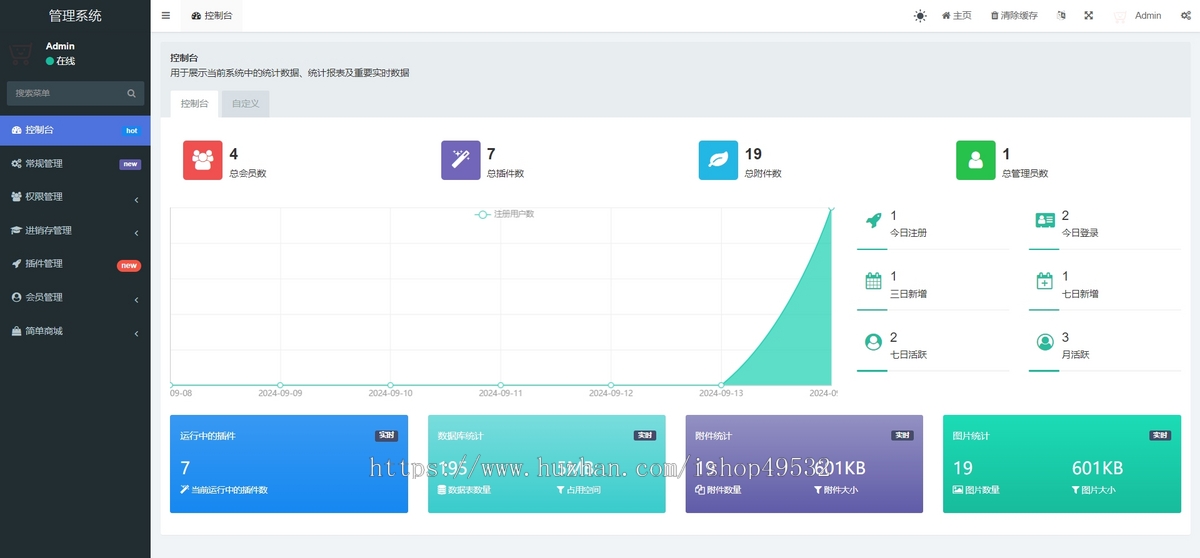Viewport: 1200px width, 558px height.
Task: Click the green 总管理员数 user icon
Action: point(976,160)
